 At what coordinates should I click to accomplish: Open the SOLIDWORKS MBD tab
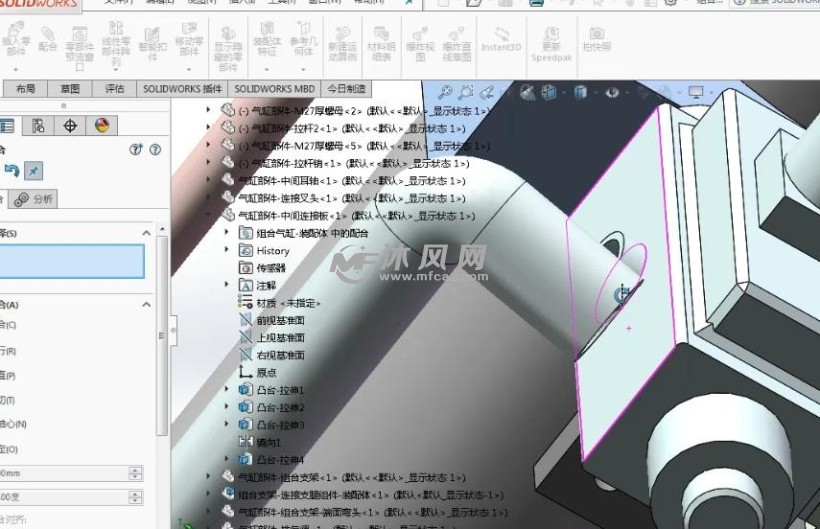click(275, 89)
